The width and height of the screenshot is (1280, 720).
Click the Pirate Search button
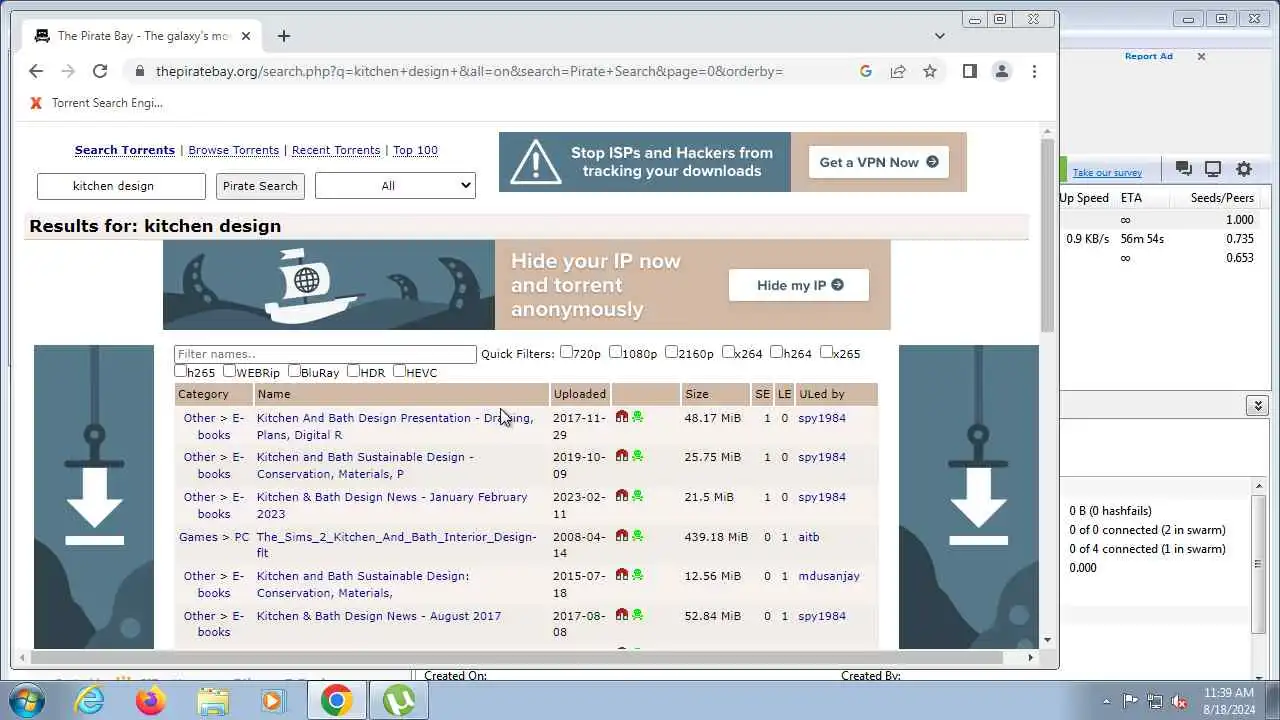(260, 186)
